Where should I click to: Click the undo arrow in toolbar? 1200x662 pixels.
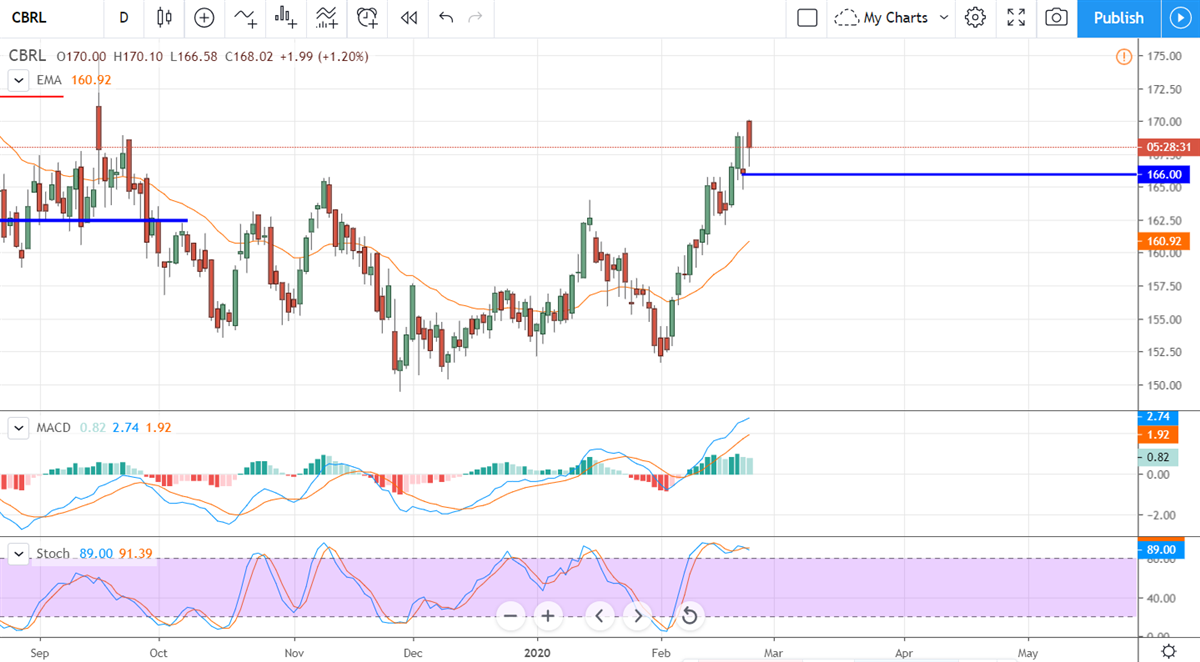pos(446,17)
